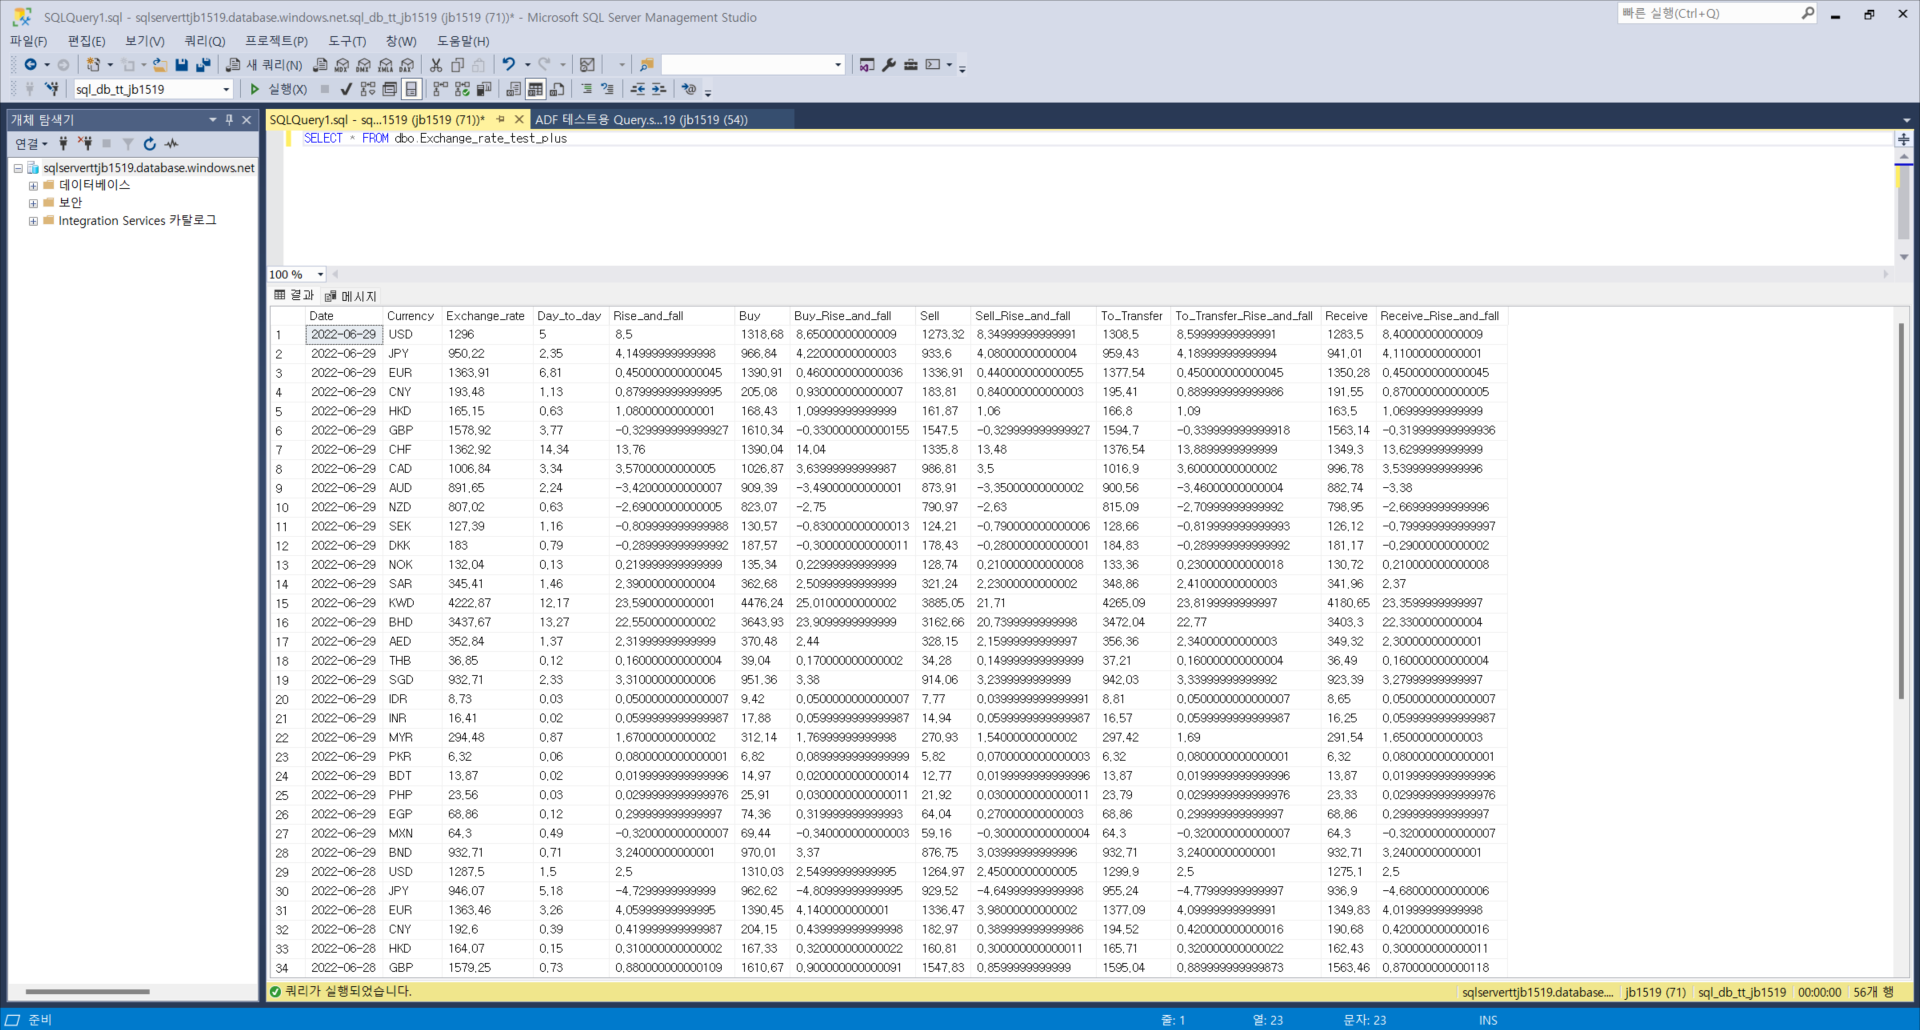
Task: Click Object Explorer Activity Monitor icon
Action: pyautogui.click(x=172, y=144)
